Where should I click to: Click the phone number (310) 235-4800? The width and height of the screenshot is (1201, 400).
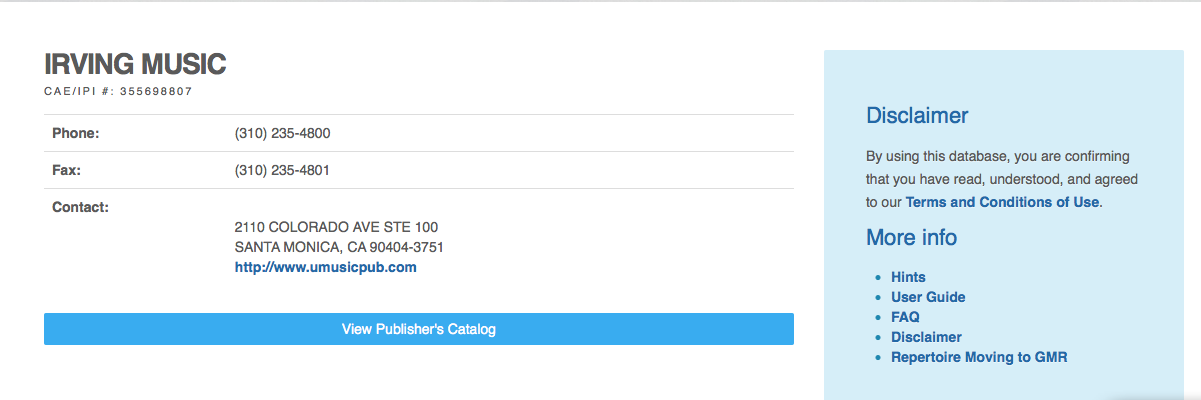282,133
